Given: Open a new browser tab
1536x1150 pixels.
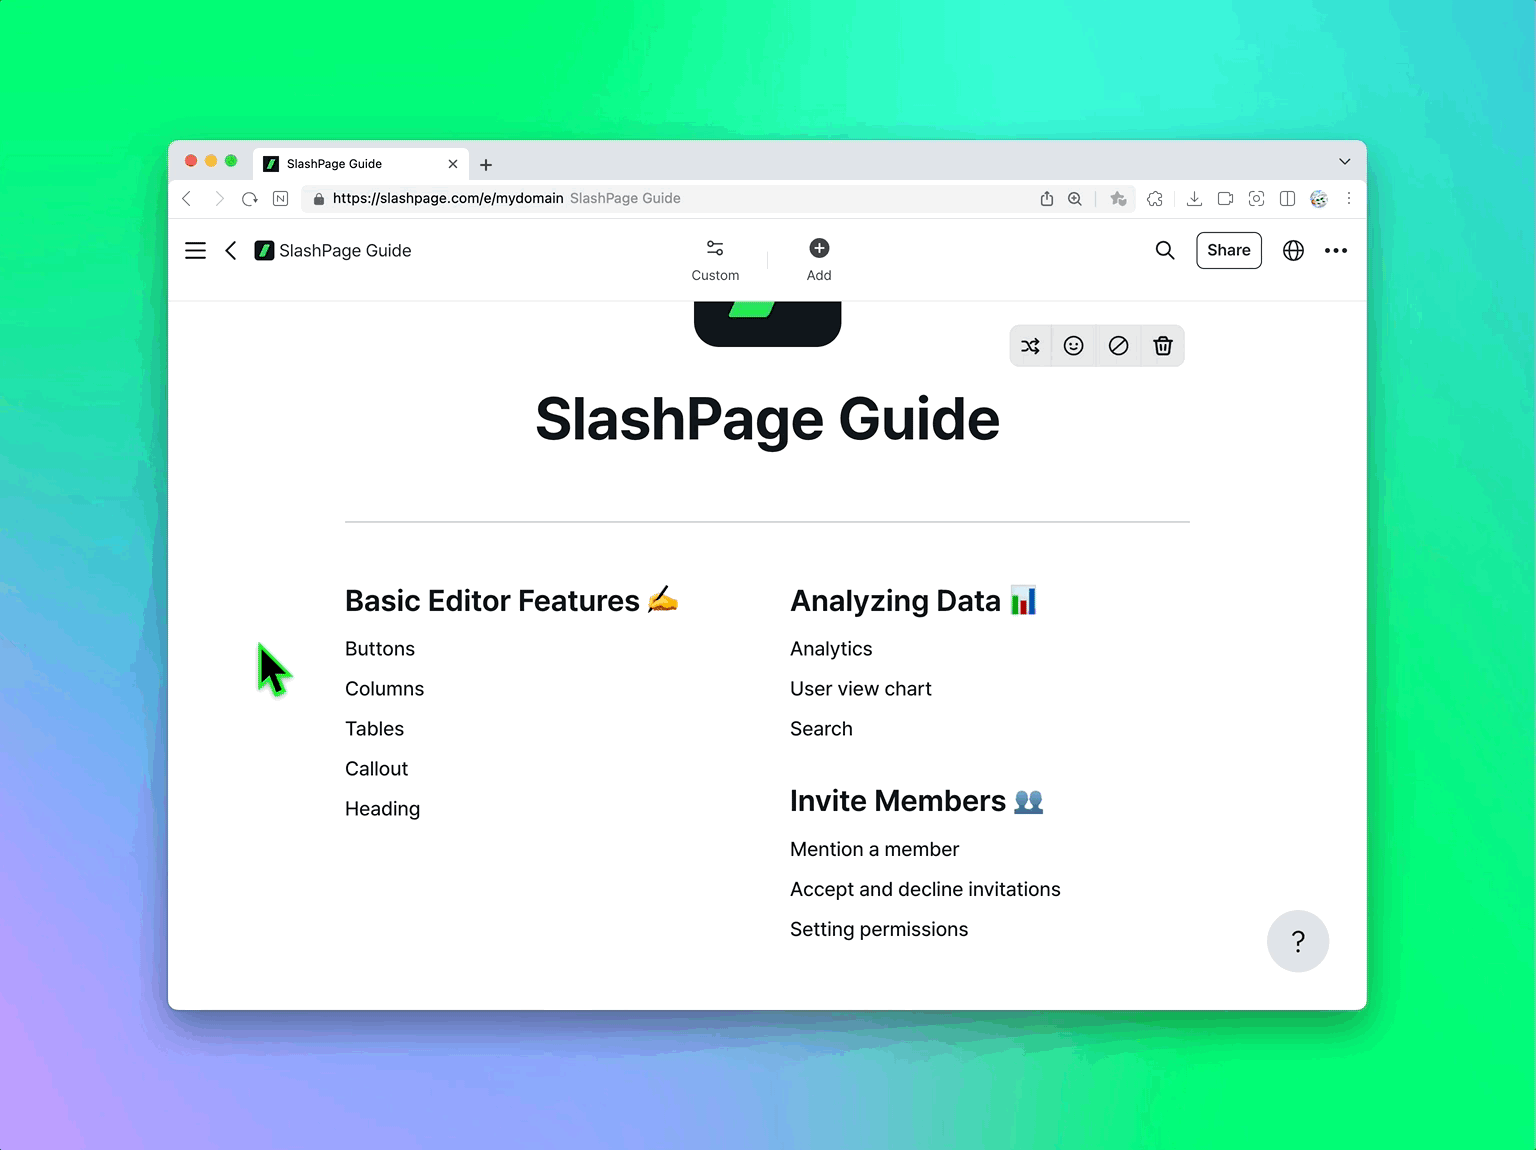Looking at the screenshot, I should pos(486,165).
